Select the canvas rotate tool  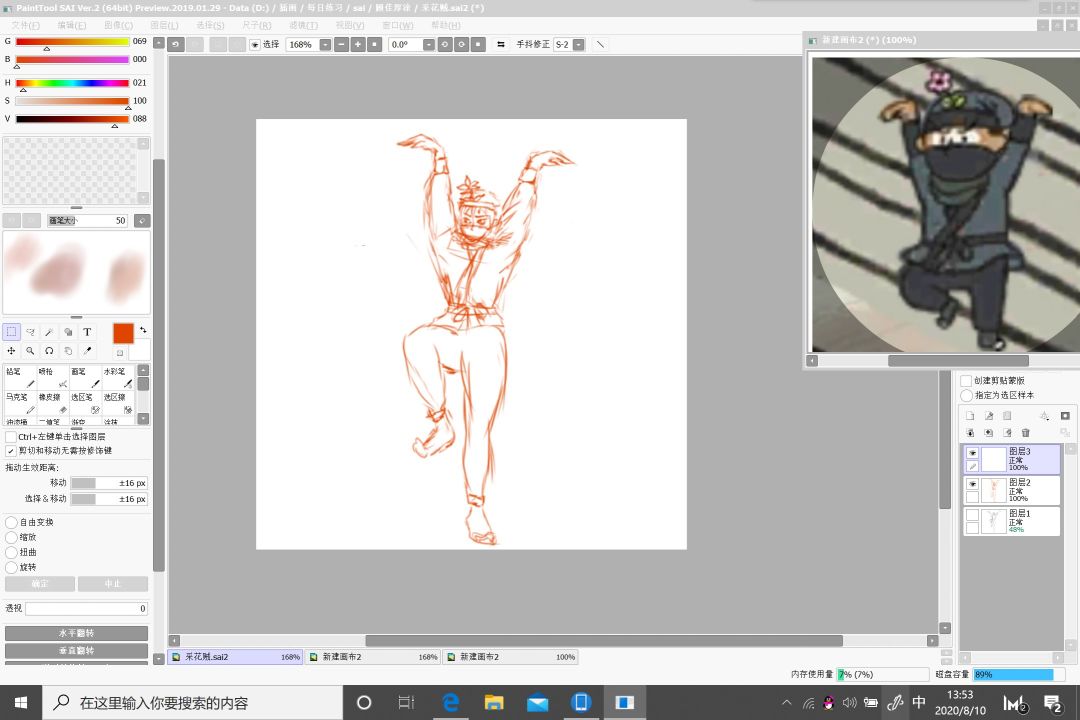(49, 351)
